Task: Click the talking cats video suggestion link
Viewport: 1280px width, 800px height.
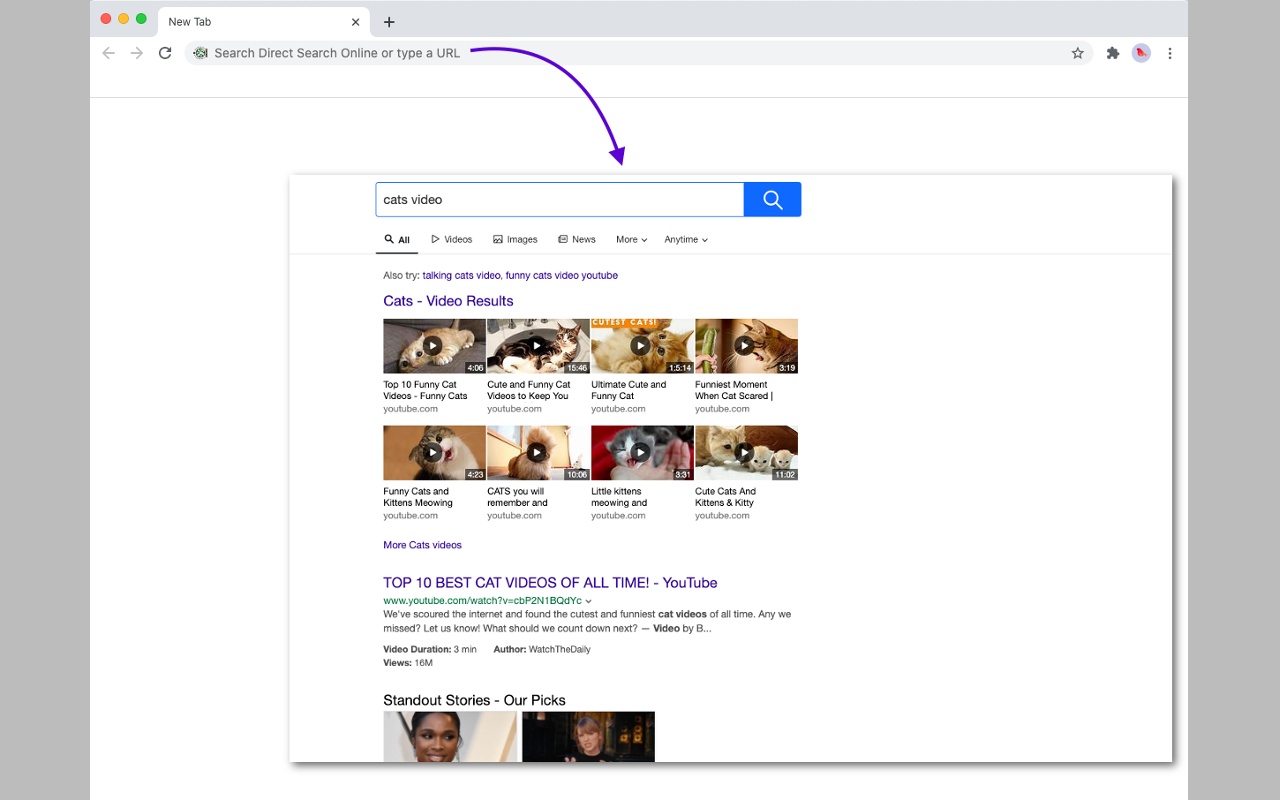Action: 461,274
